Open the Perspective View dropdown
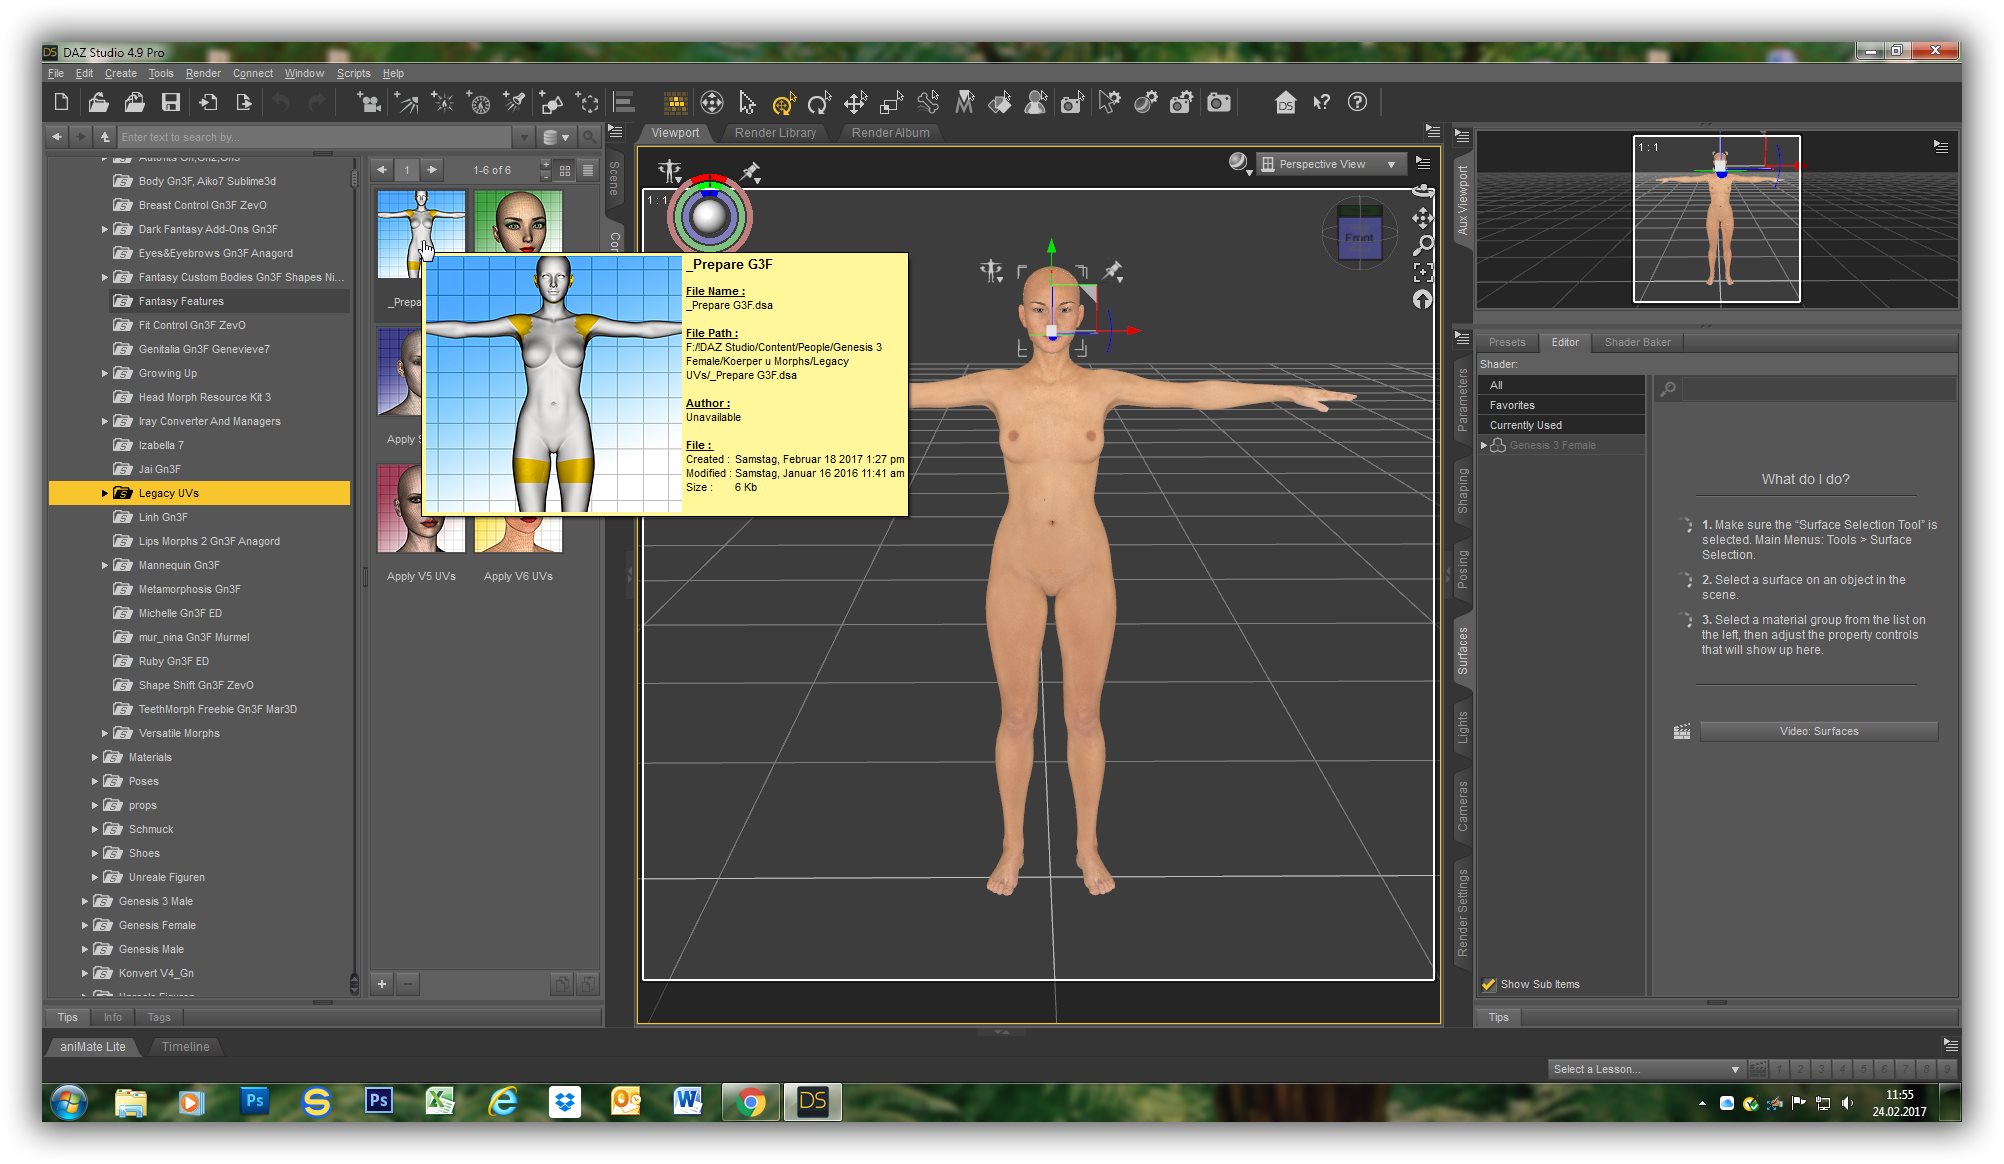The height and width of the screenshot is (1164, 2004). (1331, 164)
